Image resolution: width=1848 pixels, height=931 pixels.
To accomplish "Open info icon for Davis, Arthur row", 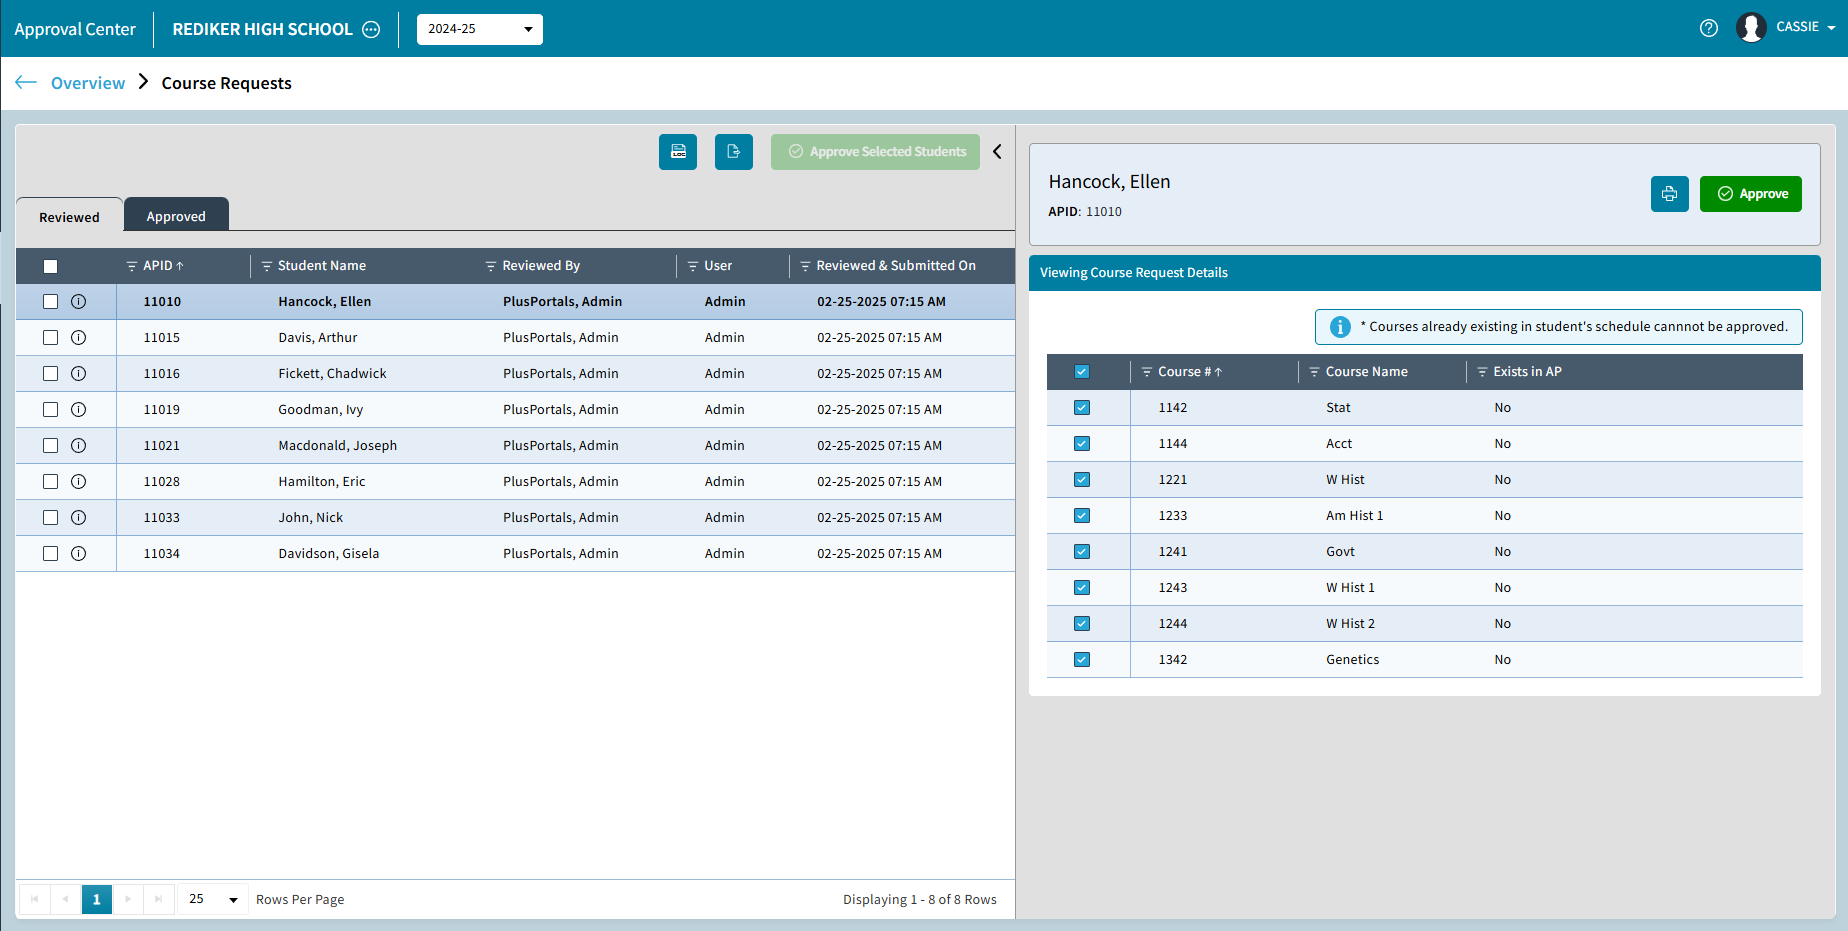I will coord(79,337).
